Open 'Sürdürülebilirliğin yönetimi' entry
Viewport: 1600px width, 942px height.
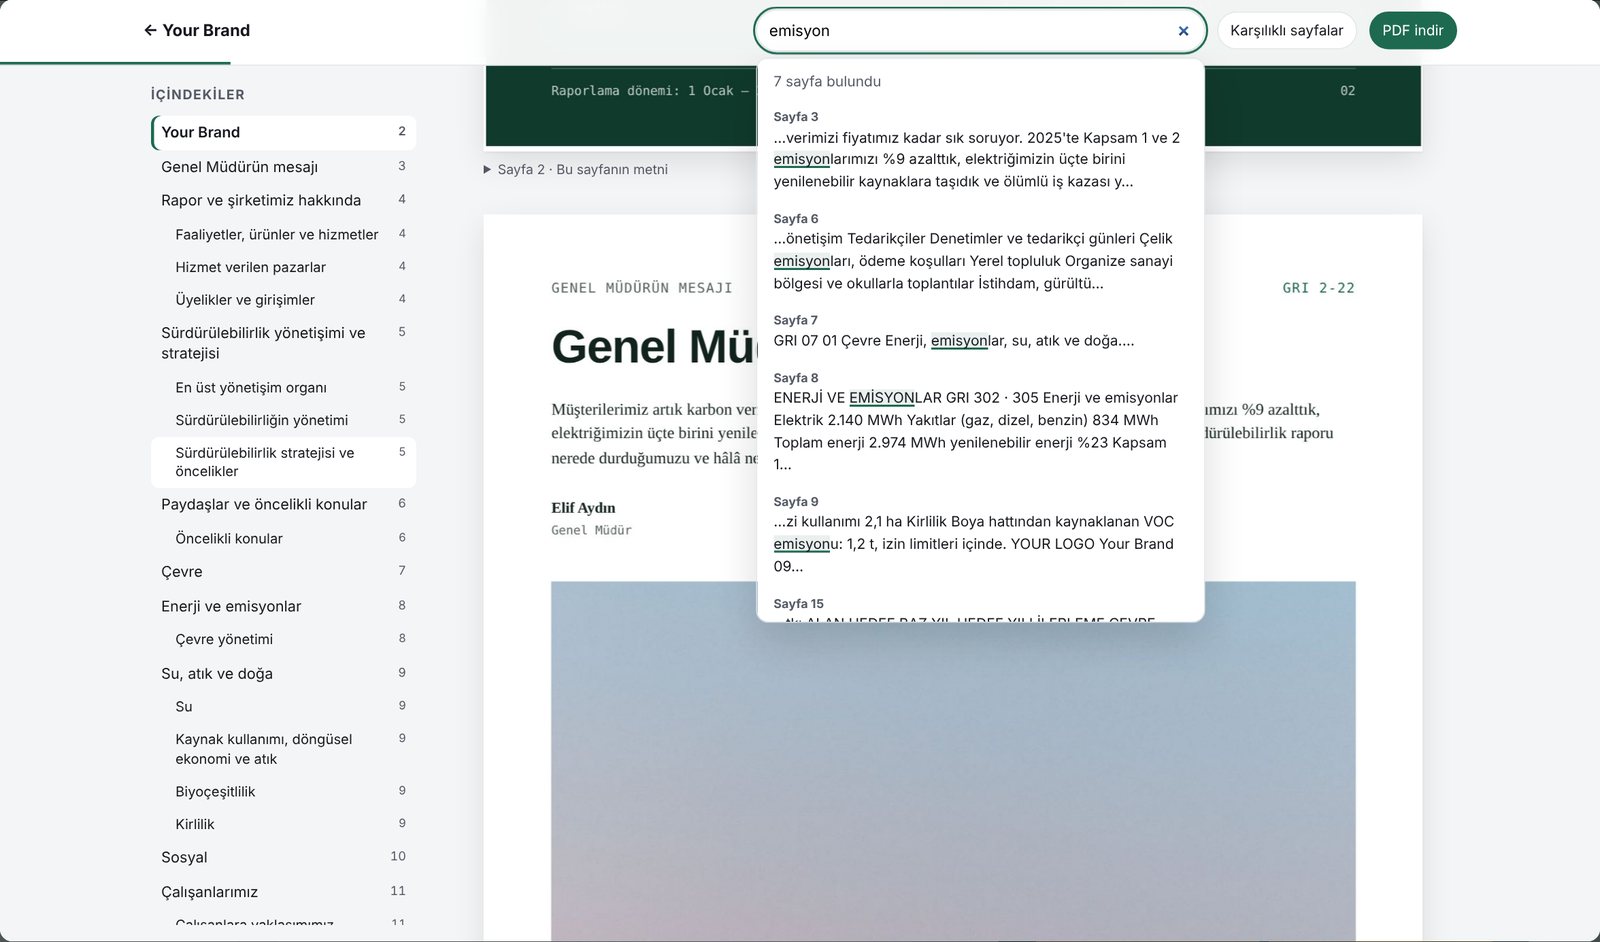pos(284,420)
